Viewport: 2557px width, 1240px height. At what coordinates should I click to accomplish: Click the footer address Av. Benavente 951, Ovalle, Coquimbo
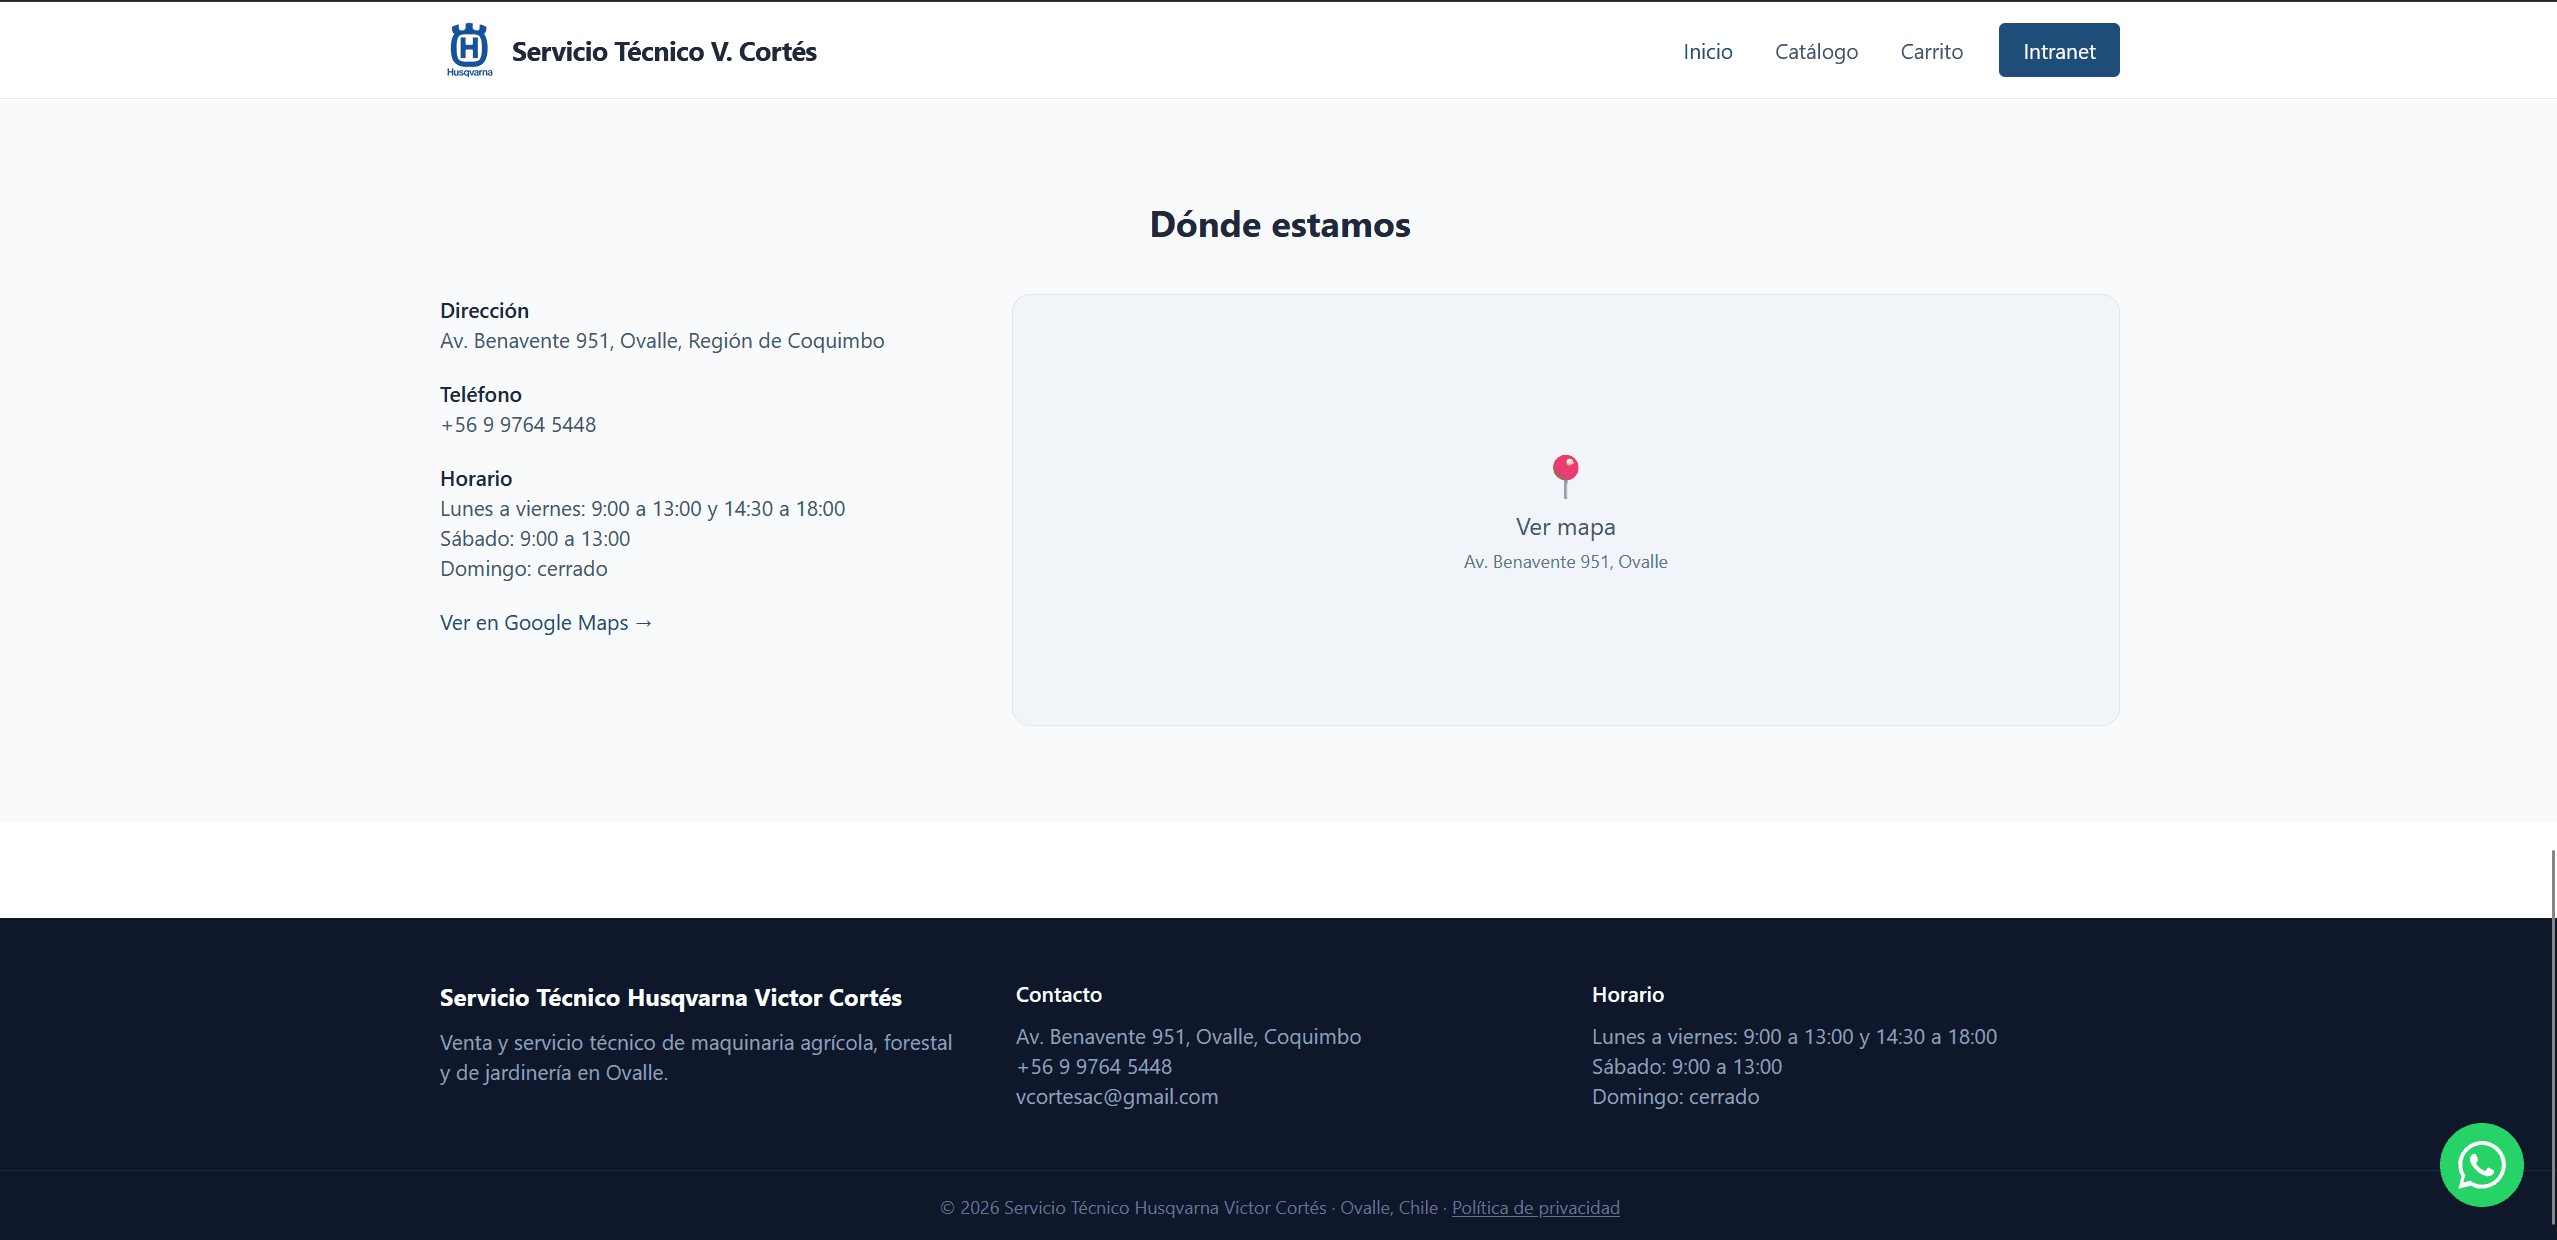point(1188,1037)
